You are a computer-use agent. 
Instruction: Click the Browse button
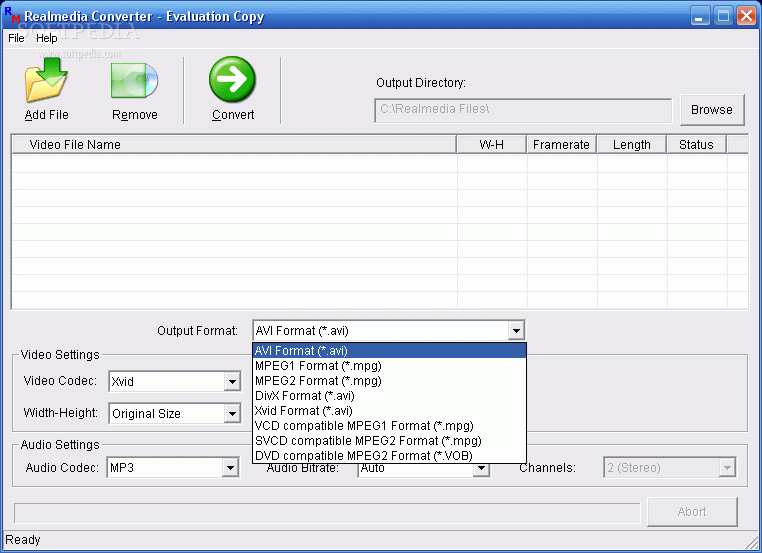[712, 110]
